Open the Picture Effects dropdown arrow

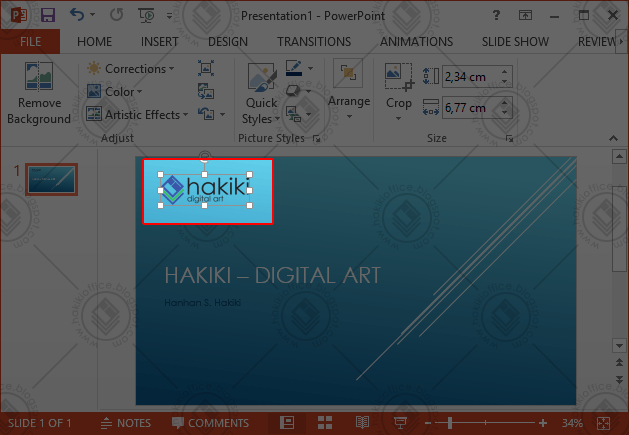(308, 91)
